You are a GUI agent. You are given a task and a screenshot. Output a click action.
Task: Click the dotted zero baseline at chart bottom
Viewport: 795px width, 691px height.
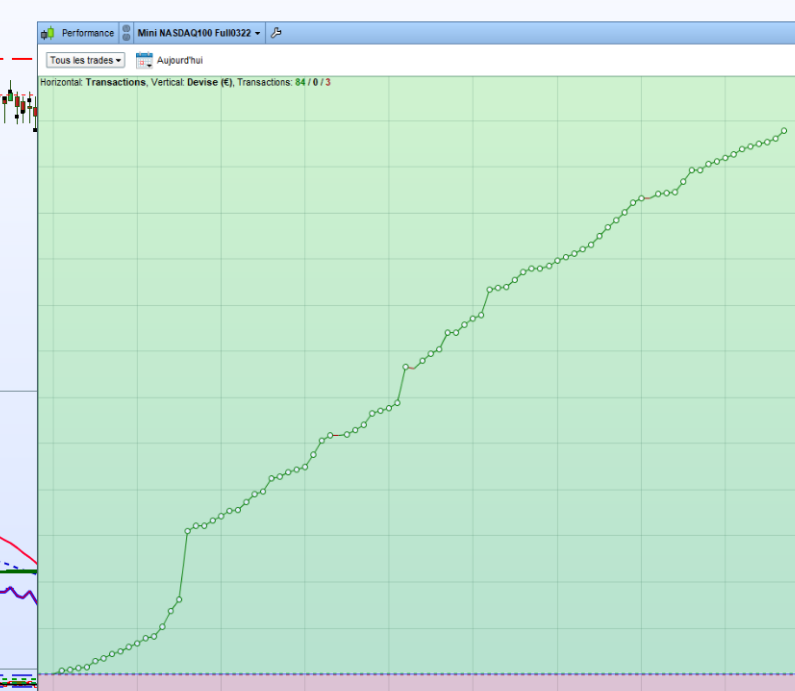[400, 674]
